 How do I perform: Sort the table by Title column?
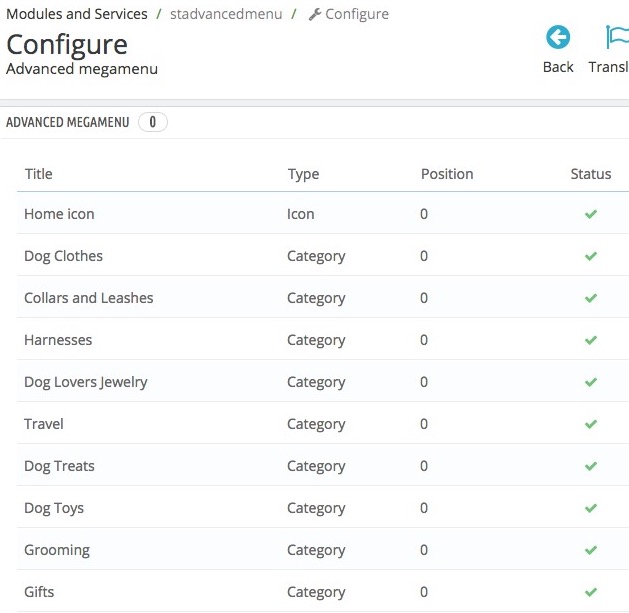[38, 174]
